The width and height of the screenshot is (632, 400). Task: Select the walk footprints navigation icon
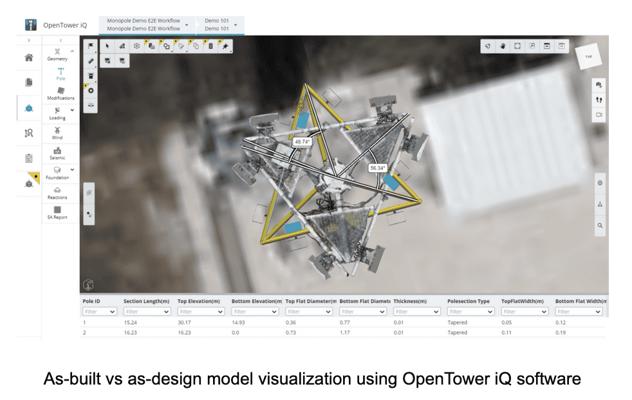pos(599,100)
